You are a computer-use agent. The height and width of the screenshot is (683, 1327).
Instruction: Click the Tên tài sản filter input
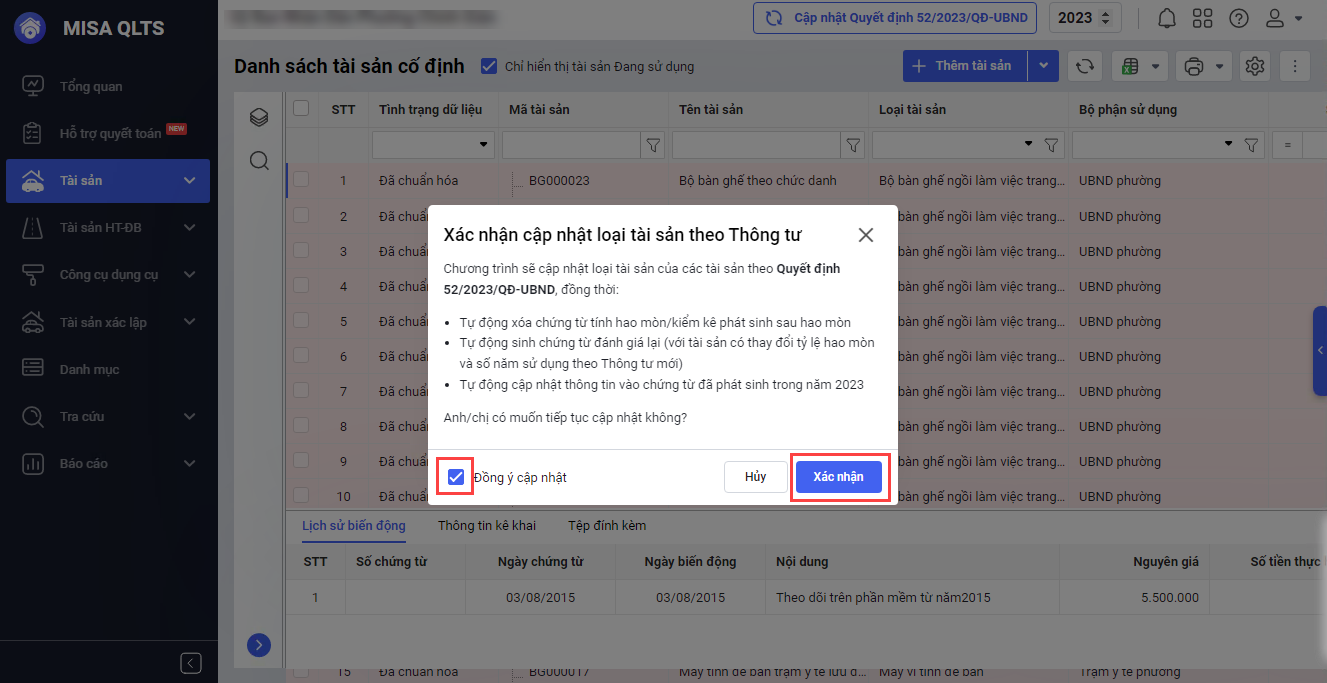pos(756,145)
